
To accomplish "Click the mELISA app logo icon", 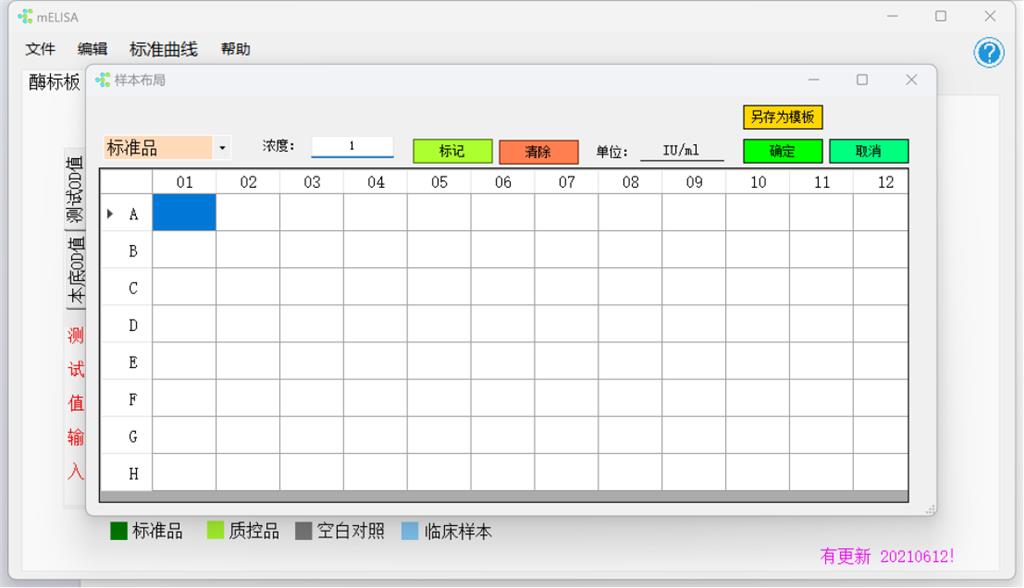I will click(x=25, y=16).
